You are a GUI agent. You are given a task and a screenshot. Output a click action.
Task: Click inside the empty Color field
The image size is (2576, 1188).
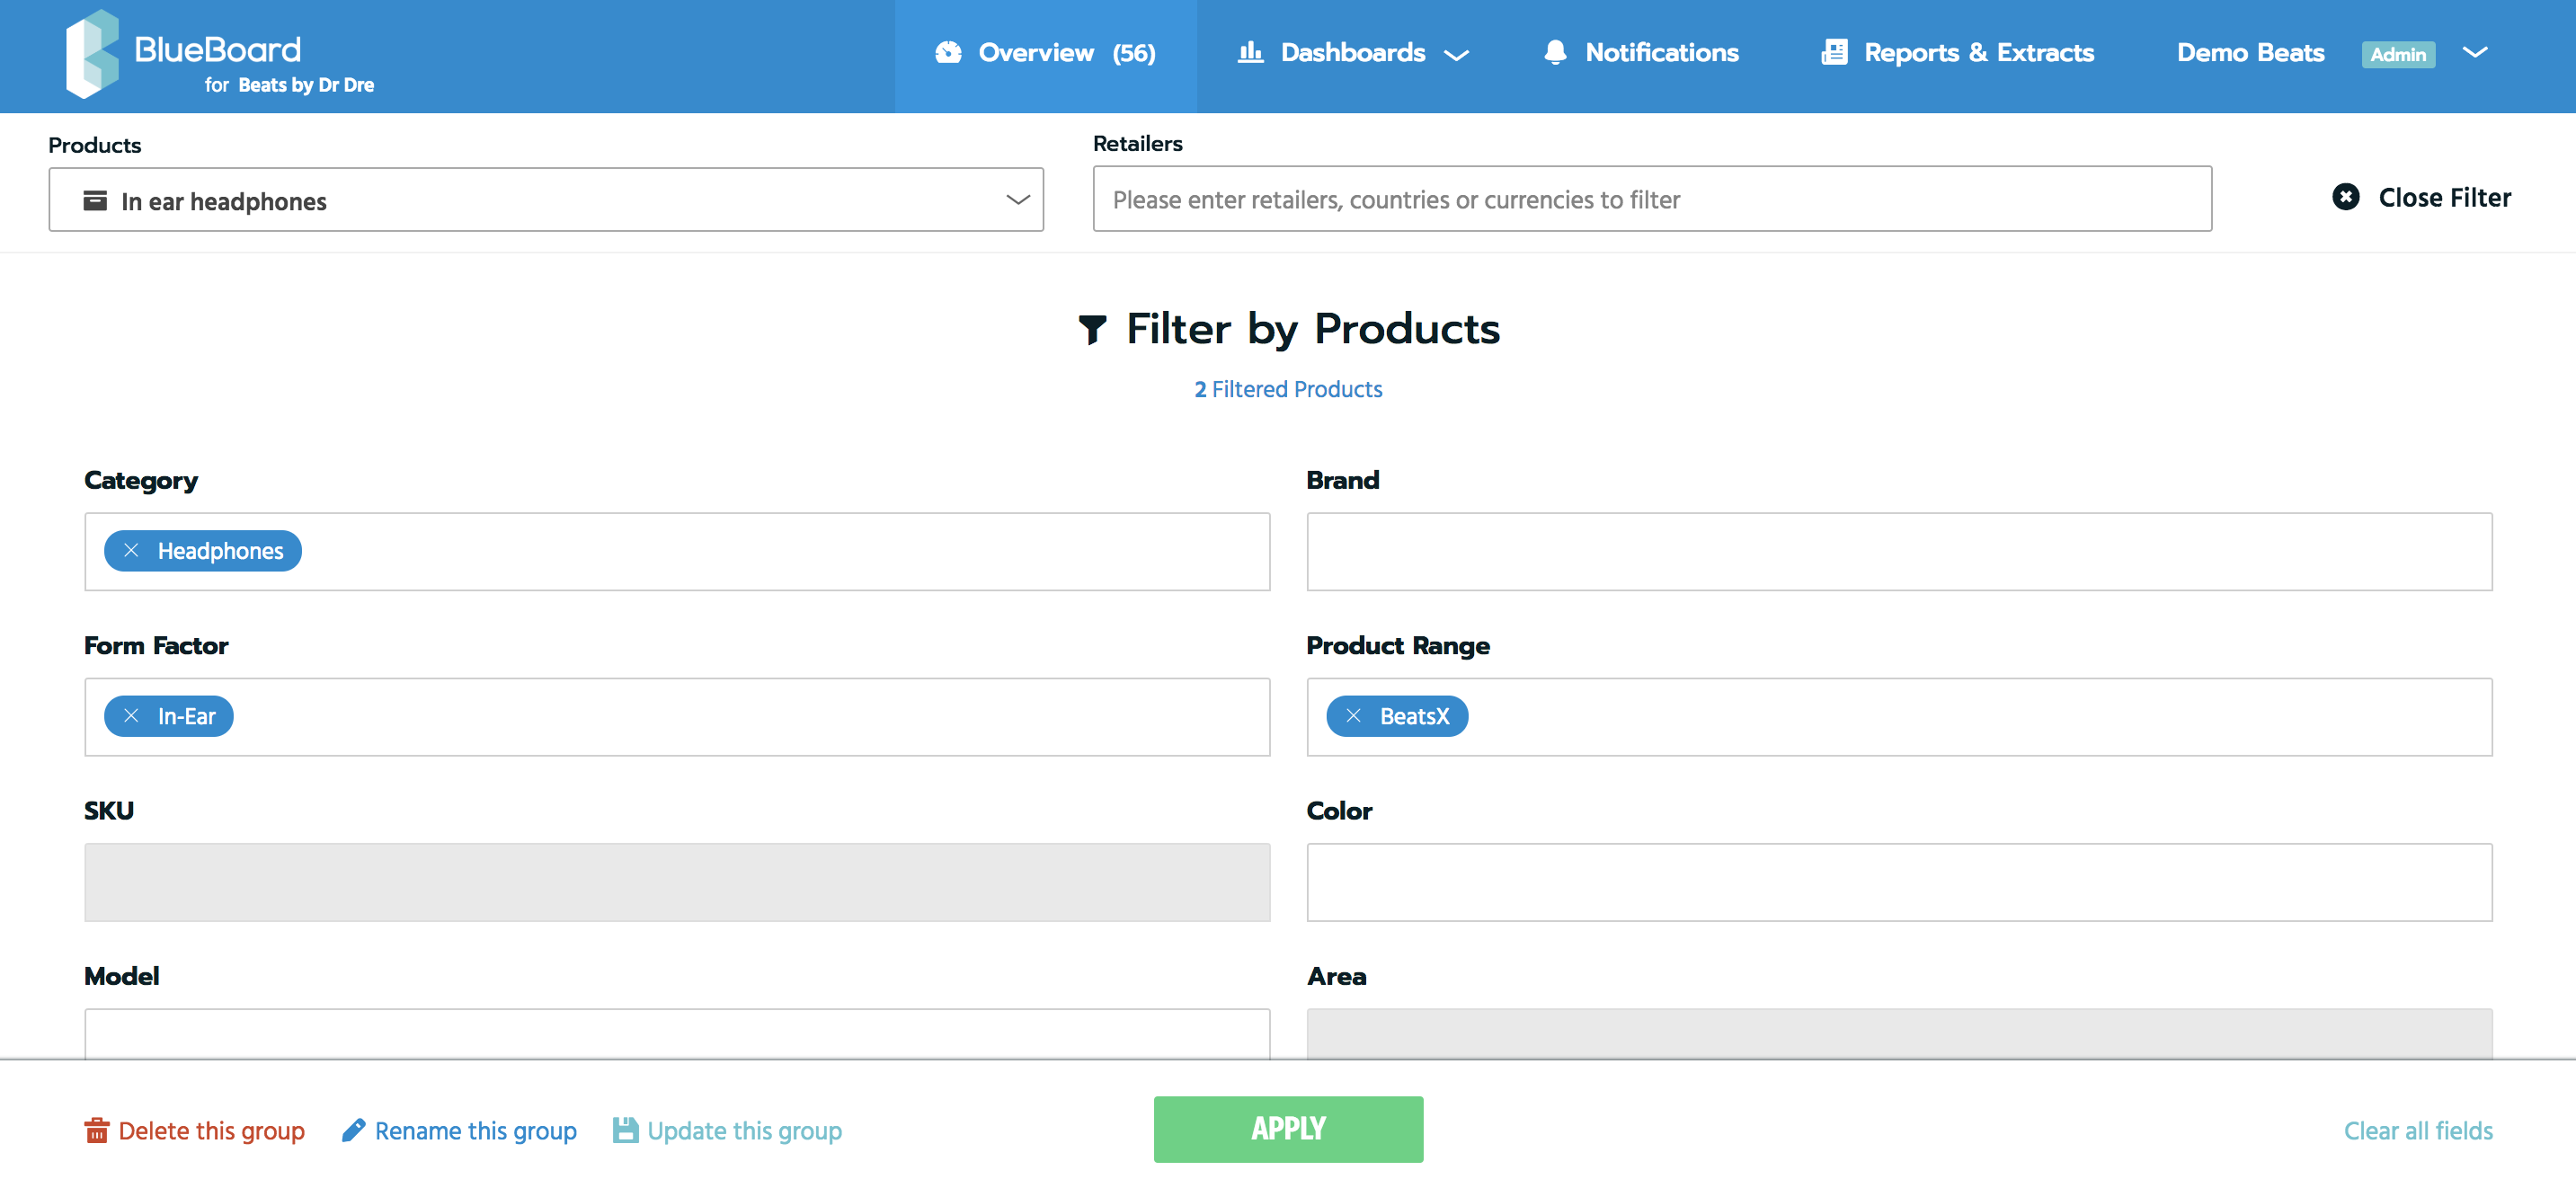(x=1899, y=882)
